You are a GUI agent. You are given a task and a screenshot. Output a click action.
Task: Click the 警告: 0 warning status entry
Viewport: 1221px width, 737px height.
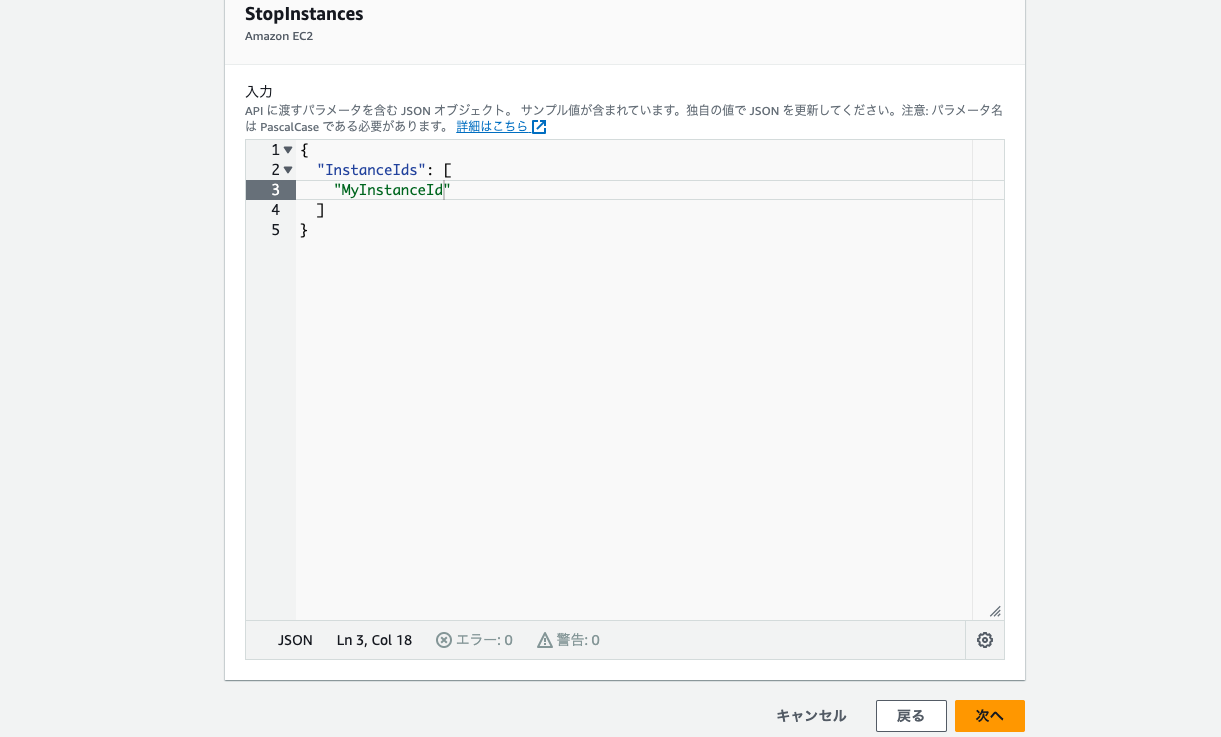(578, 640)
